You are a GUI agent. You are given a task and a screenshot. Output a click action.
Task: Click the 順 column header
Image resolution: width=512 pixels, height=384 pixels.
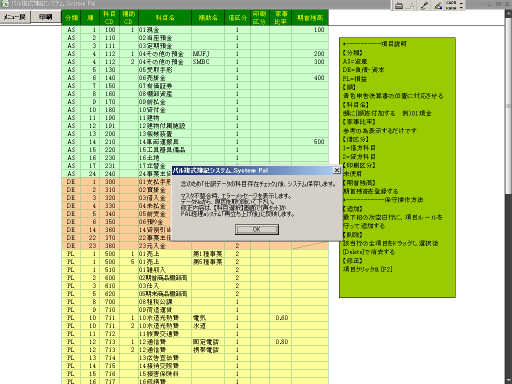[90, 18]
